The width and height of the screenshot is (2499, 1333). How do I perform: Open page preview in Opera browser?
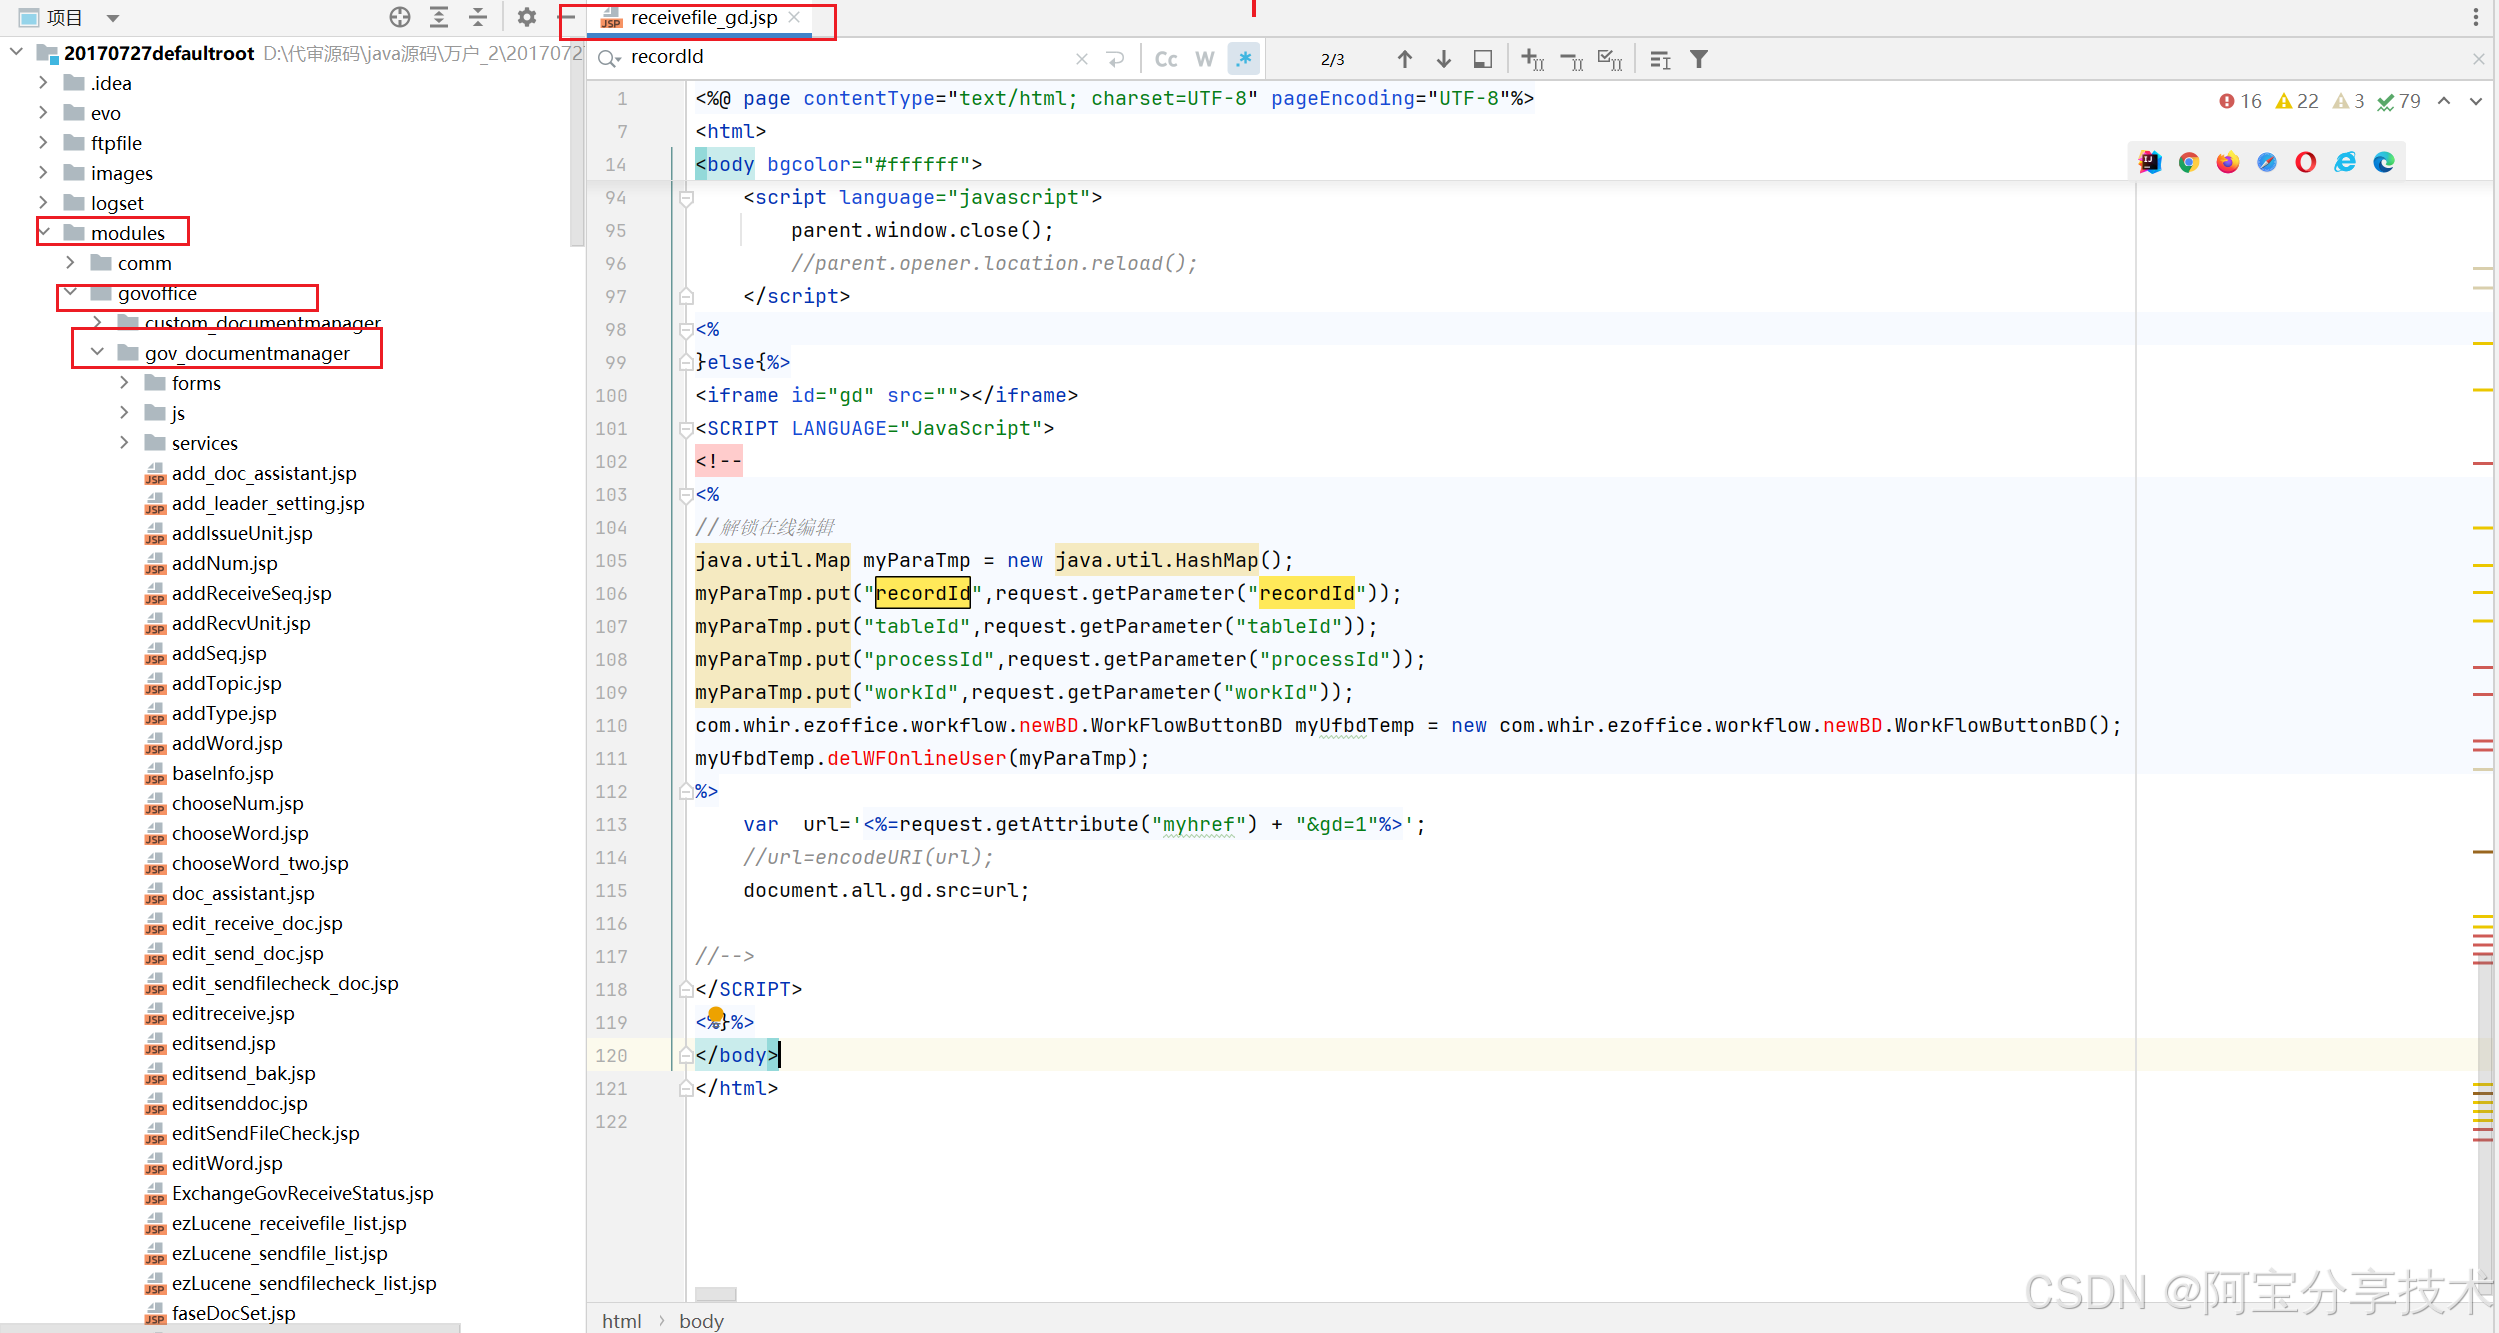tap(2305, 163)
